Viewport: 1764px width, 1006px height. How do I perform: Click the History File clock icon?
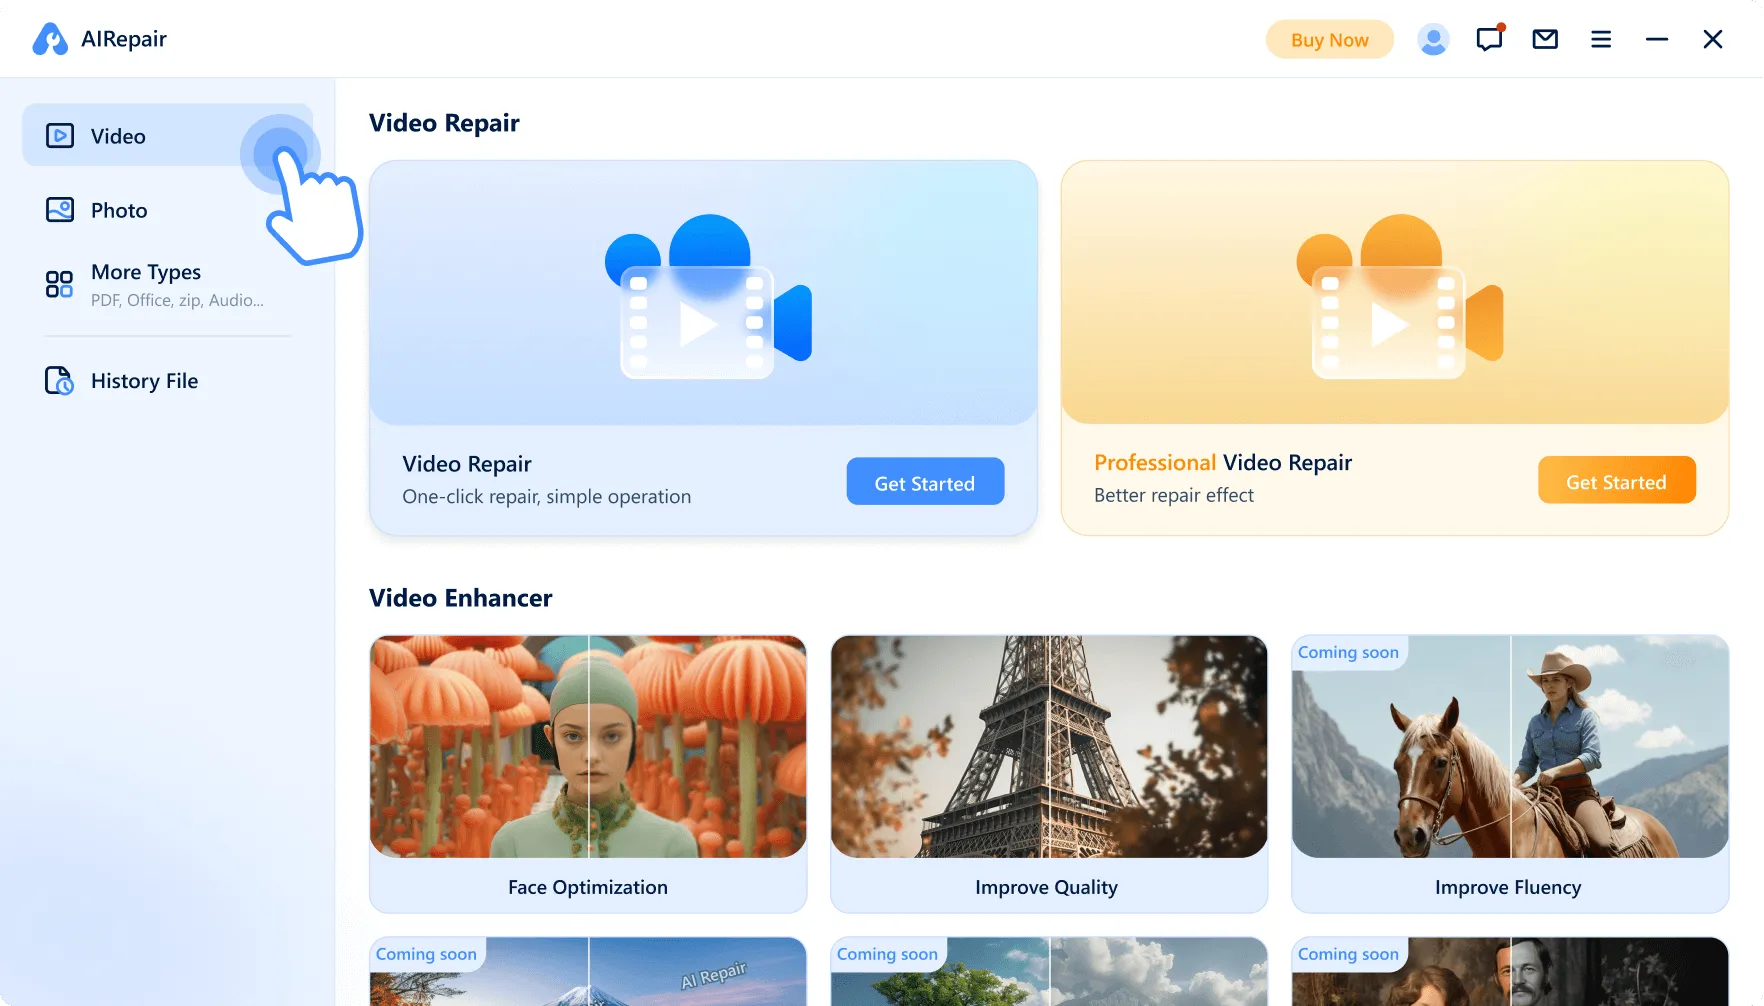pos(60,381)
